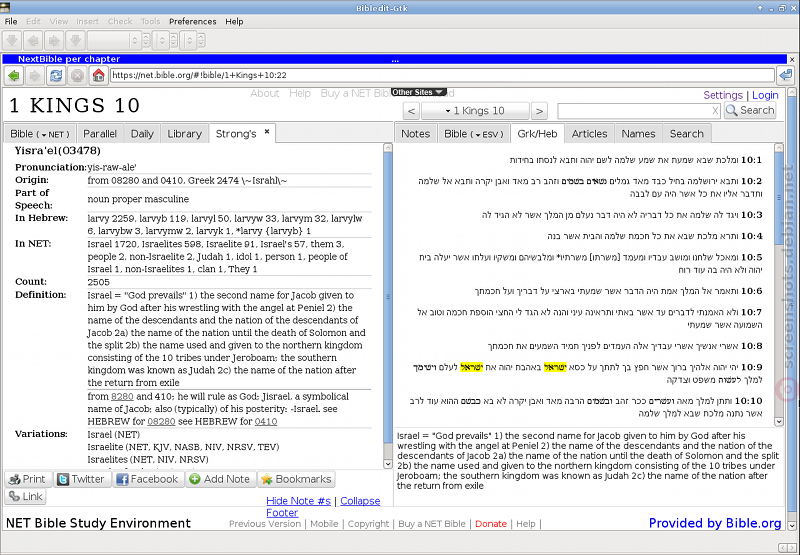The width and height of the screenshot is (800, 555).
Task: Clear the search box with the X
Action: pyautogui.click(x=715, y=110)
